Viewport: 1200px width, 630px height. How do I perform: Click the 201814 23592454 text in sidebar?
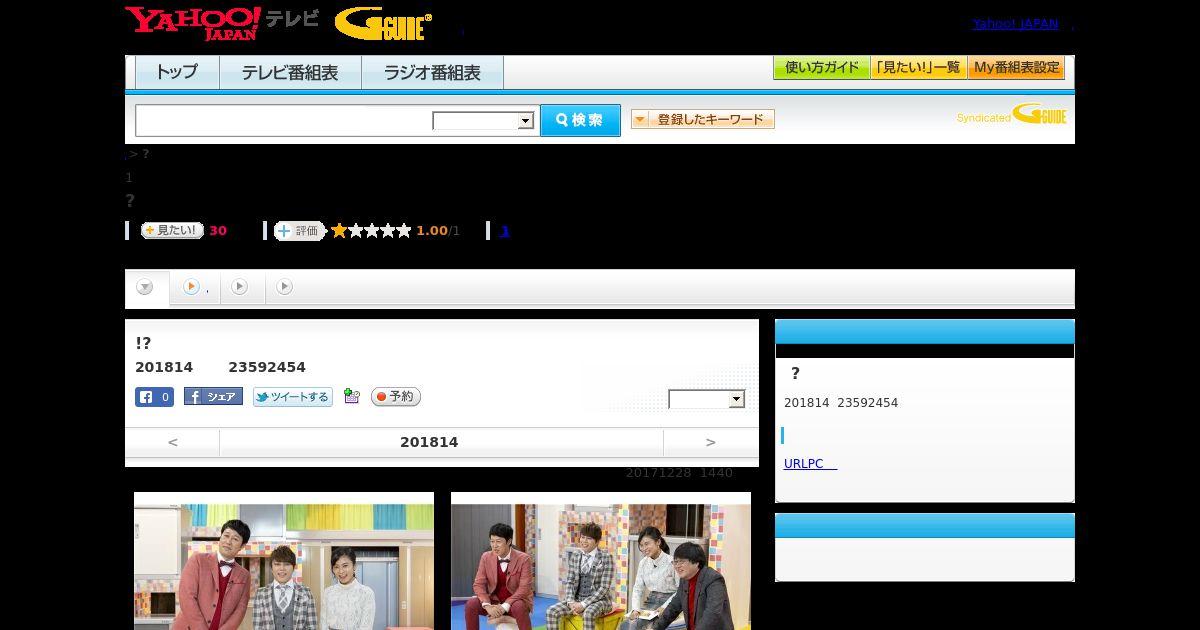[x=841, y=403]
